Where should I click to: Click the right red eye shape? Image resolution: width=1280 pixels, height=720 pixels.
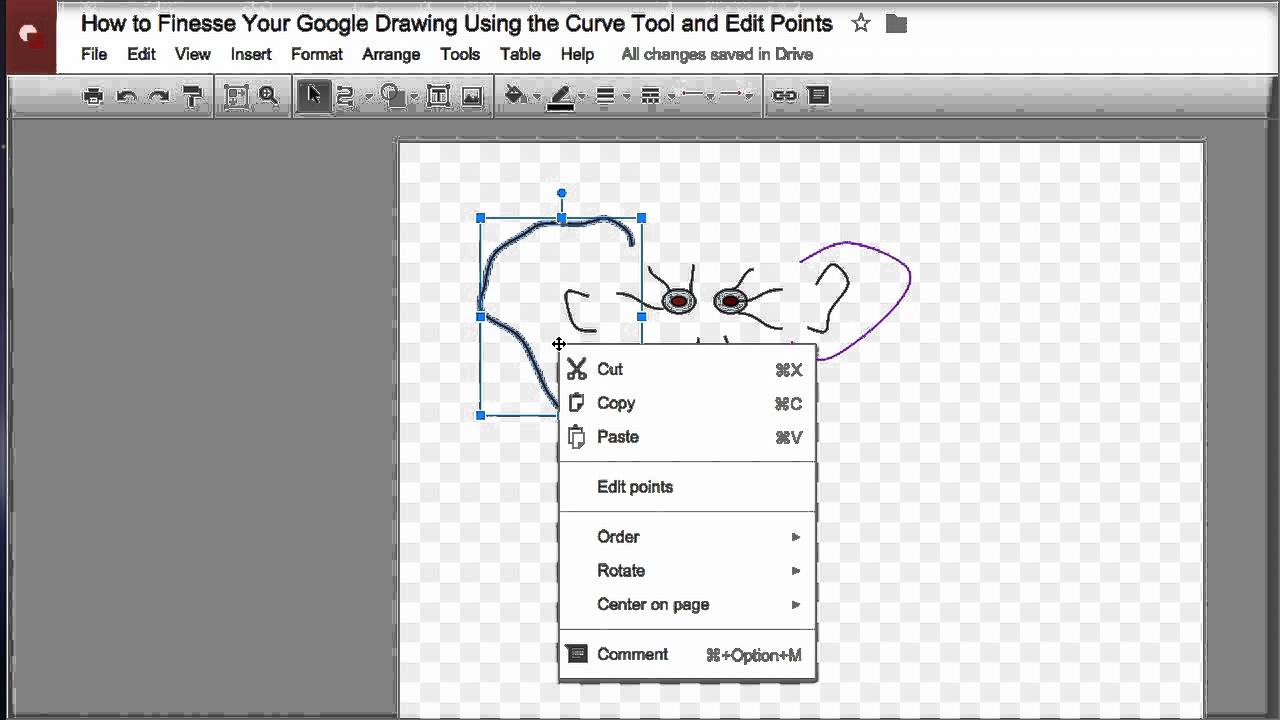[x=731, y=301]
